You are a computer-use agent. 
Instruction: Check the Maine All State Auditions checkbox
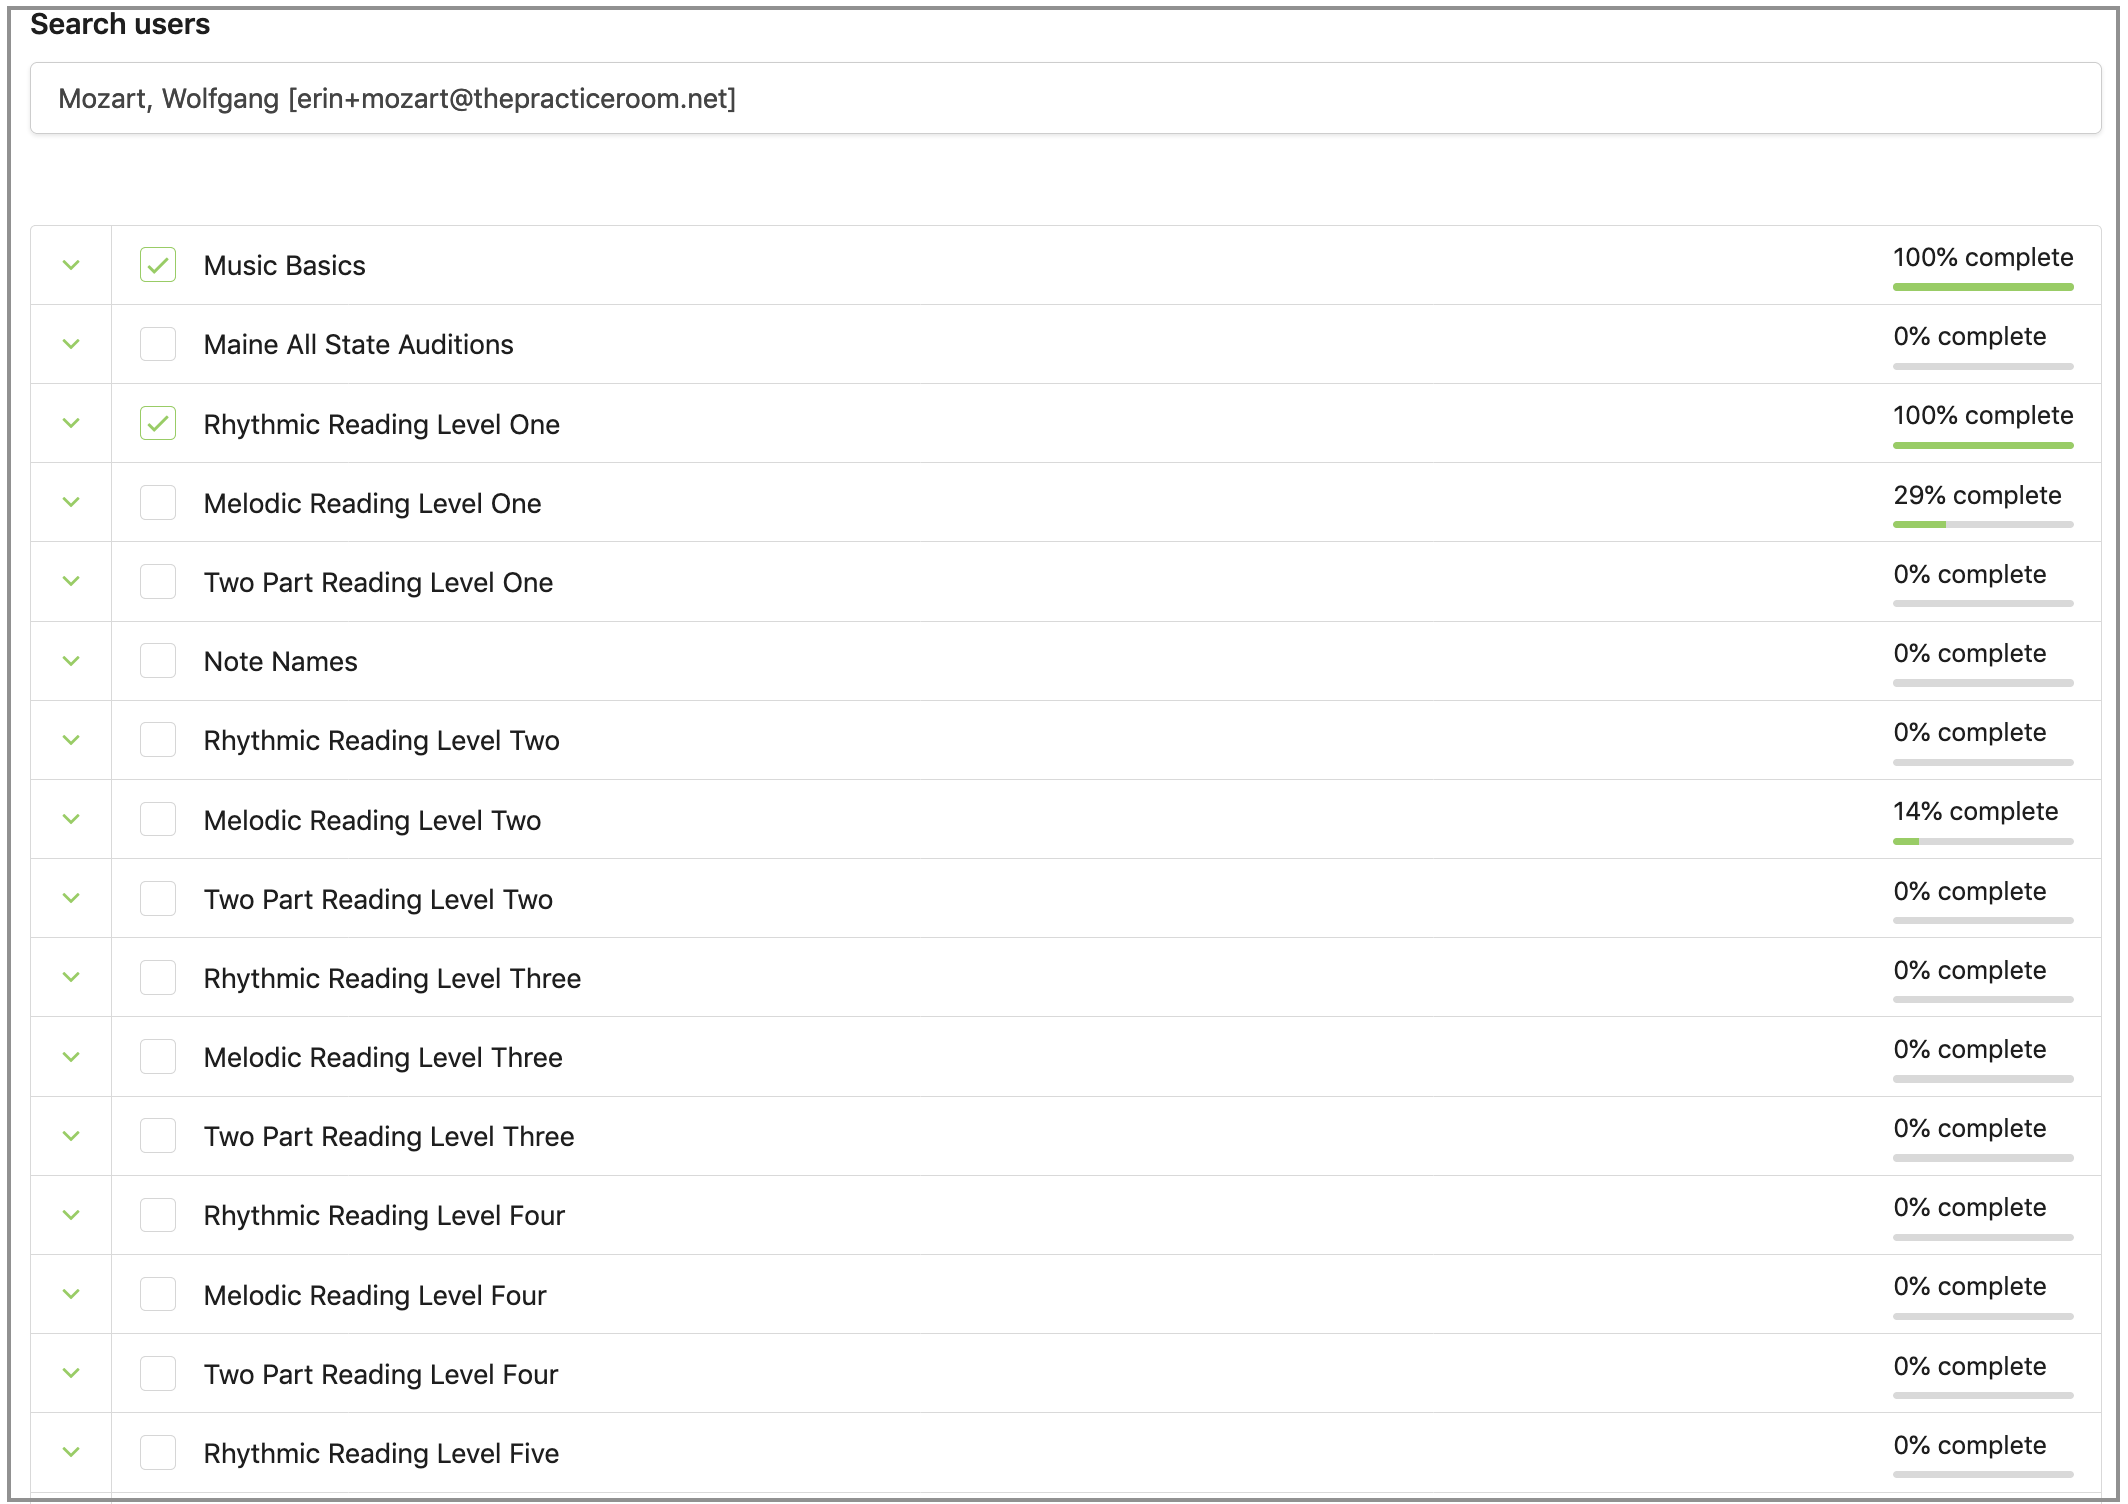[158, 344]
